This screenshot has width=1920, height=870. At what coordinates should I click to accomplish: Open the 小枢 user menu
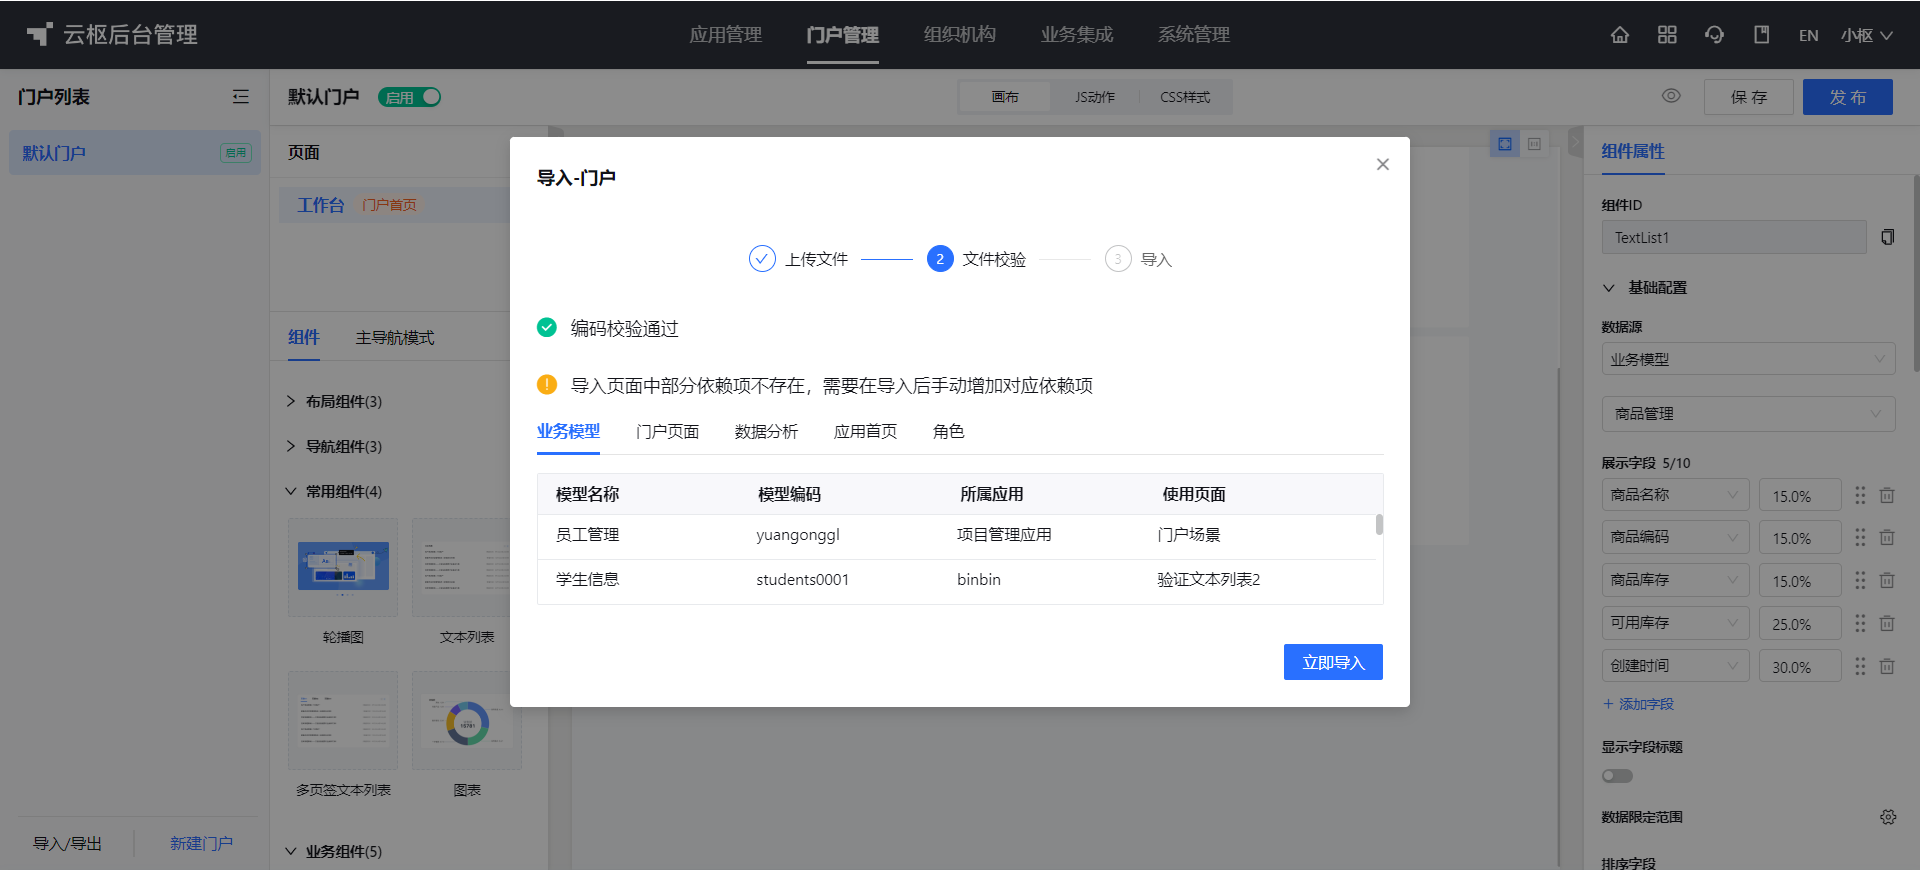coord(1866,35)
